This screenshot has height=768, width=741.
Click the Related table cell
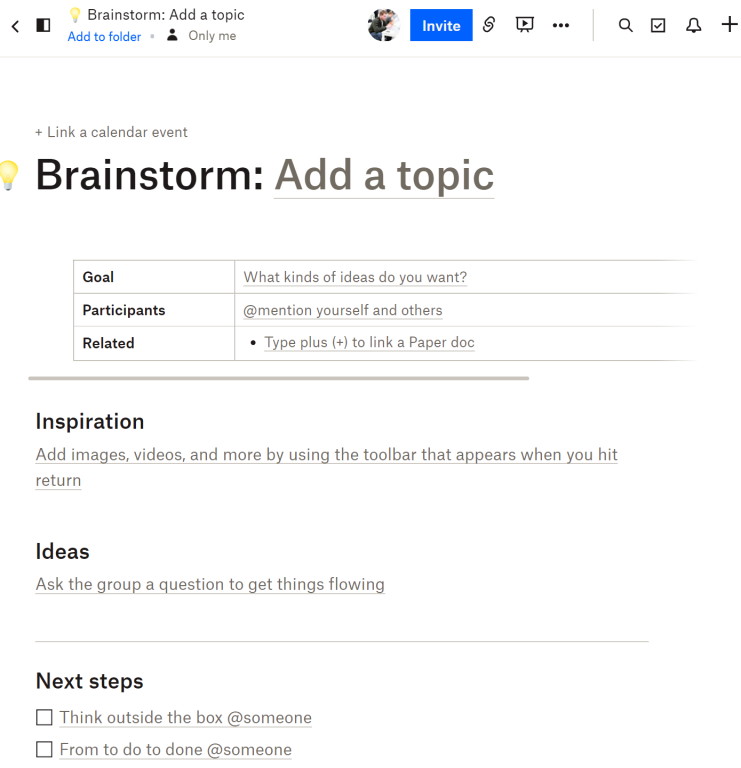(x=154, y=343)
